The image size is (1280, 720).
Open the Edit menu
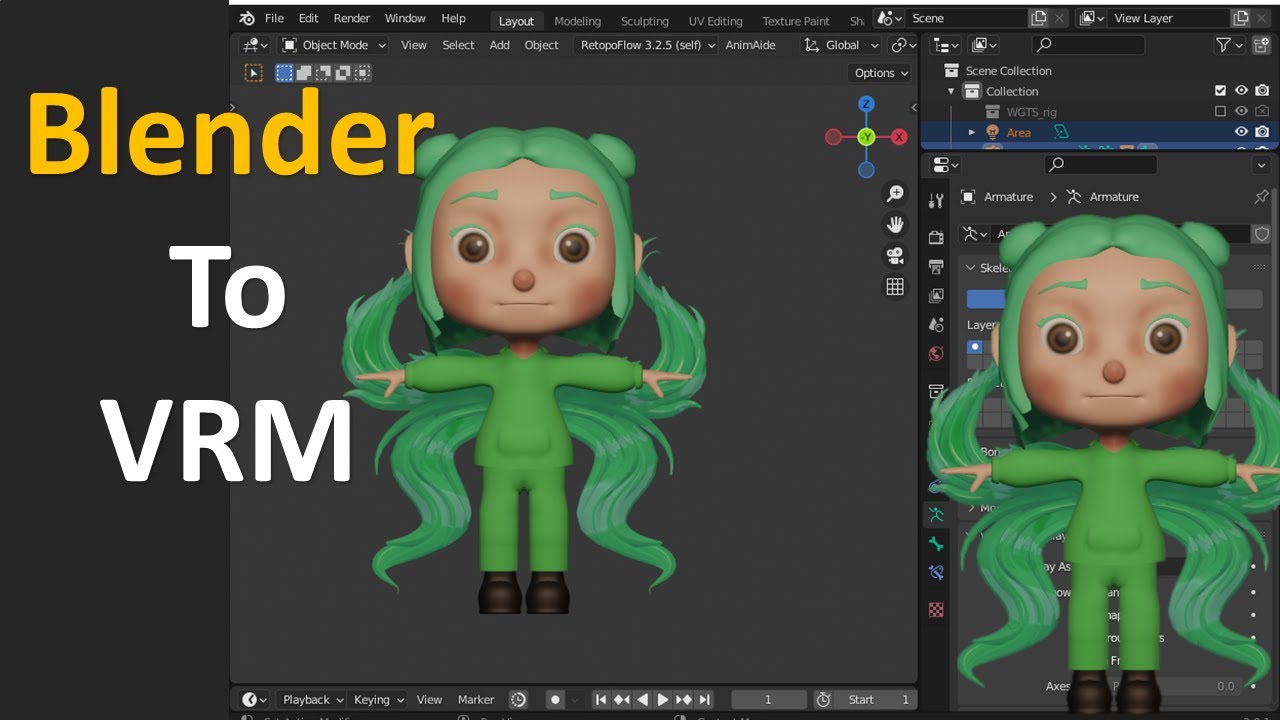tap(308, 18)
